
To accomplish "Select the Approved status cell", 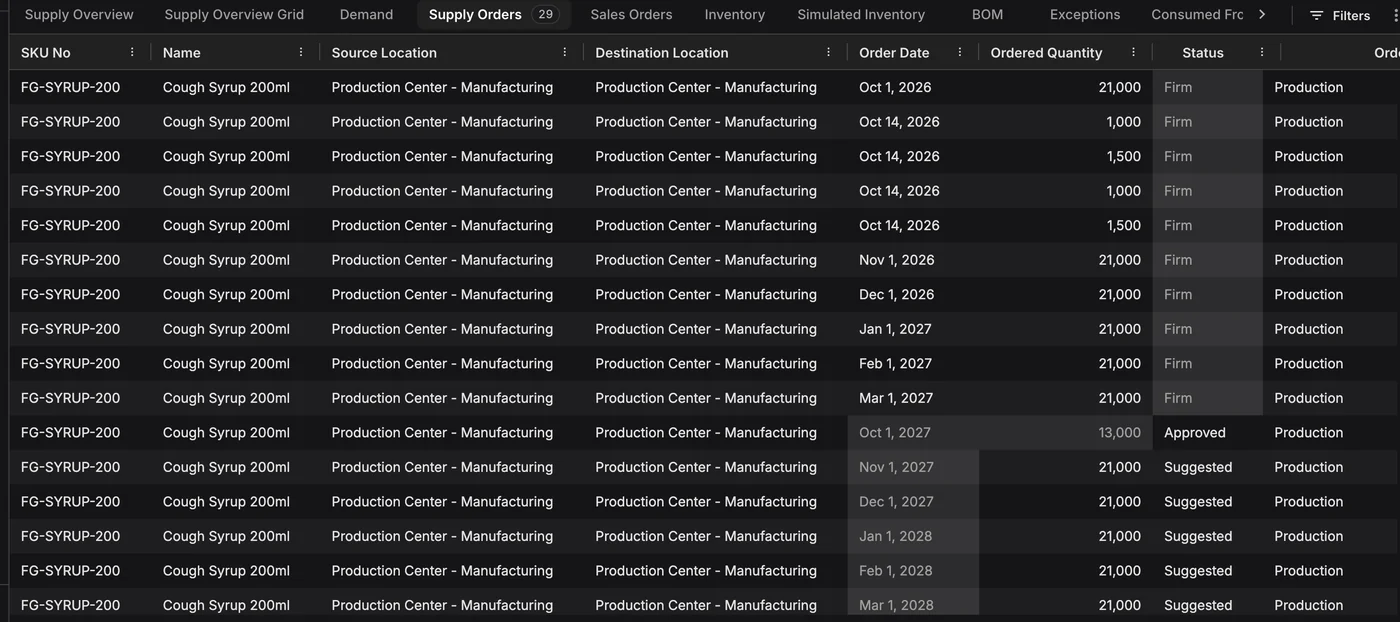I will 1207,433.
